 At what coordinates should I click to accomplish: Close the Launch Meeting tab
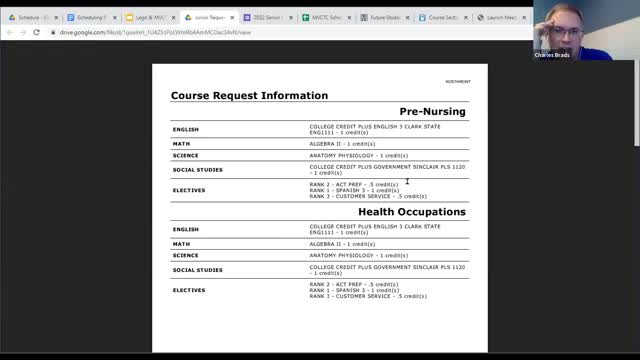(524, 18)
